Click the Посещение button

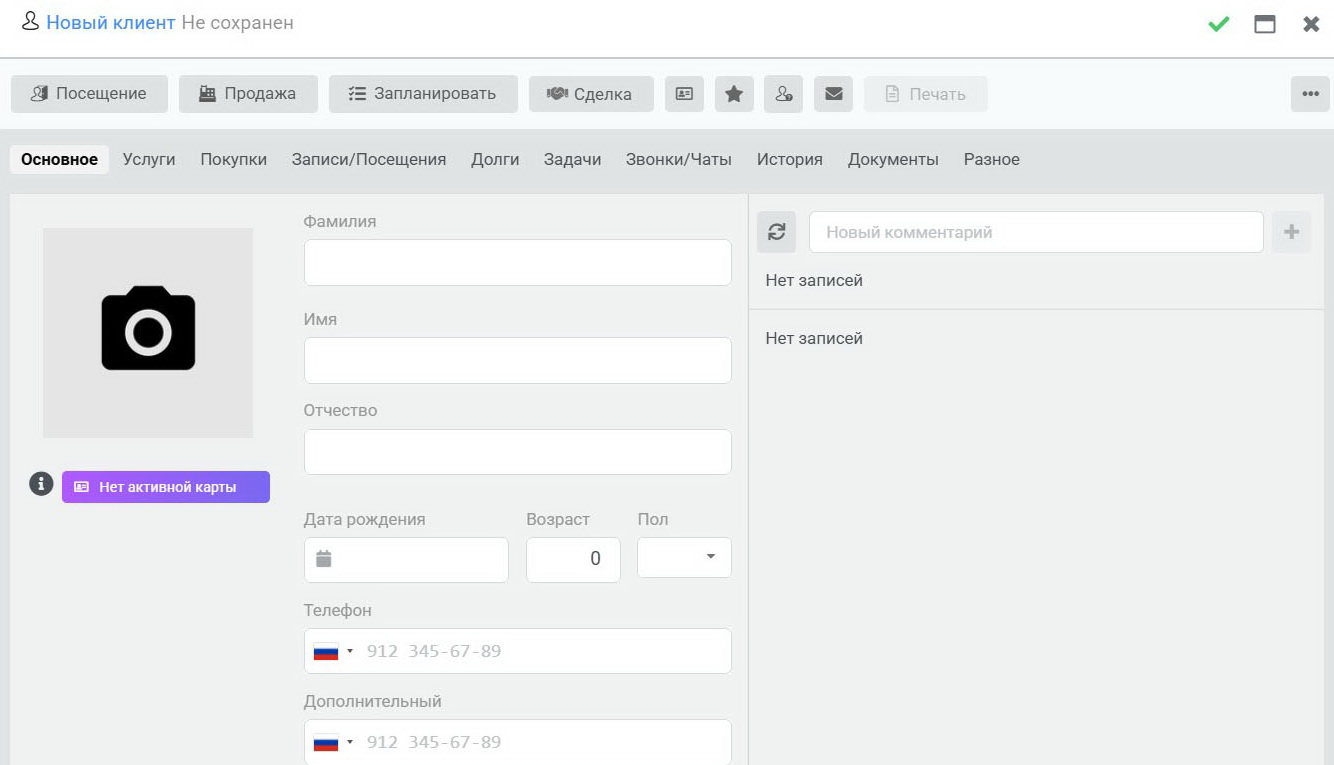89,94
